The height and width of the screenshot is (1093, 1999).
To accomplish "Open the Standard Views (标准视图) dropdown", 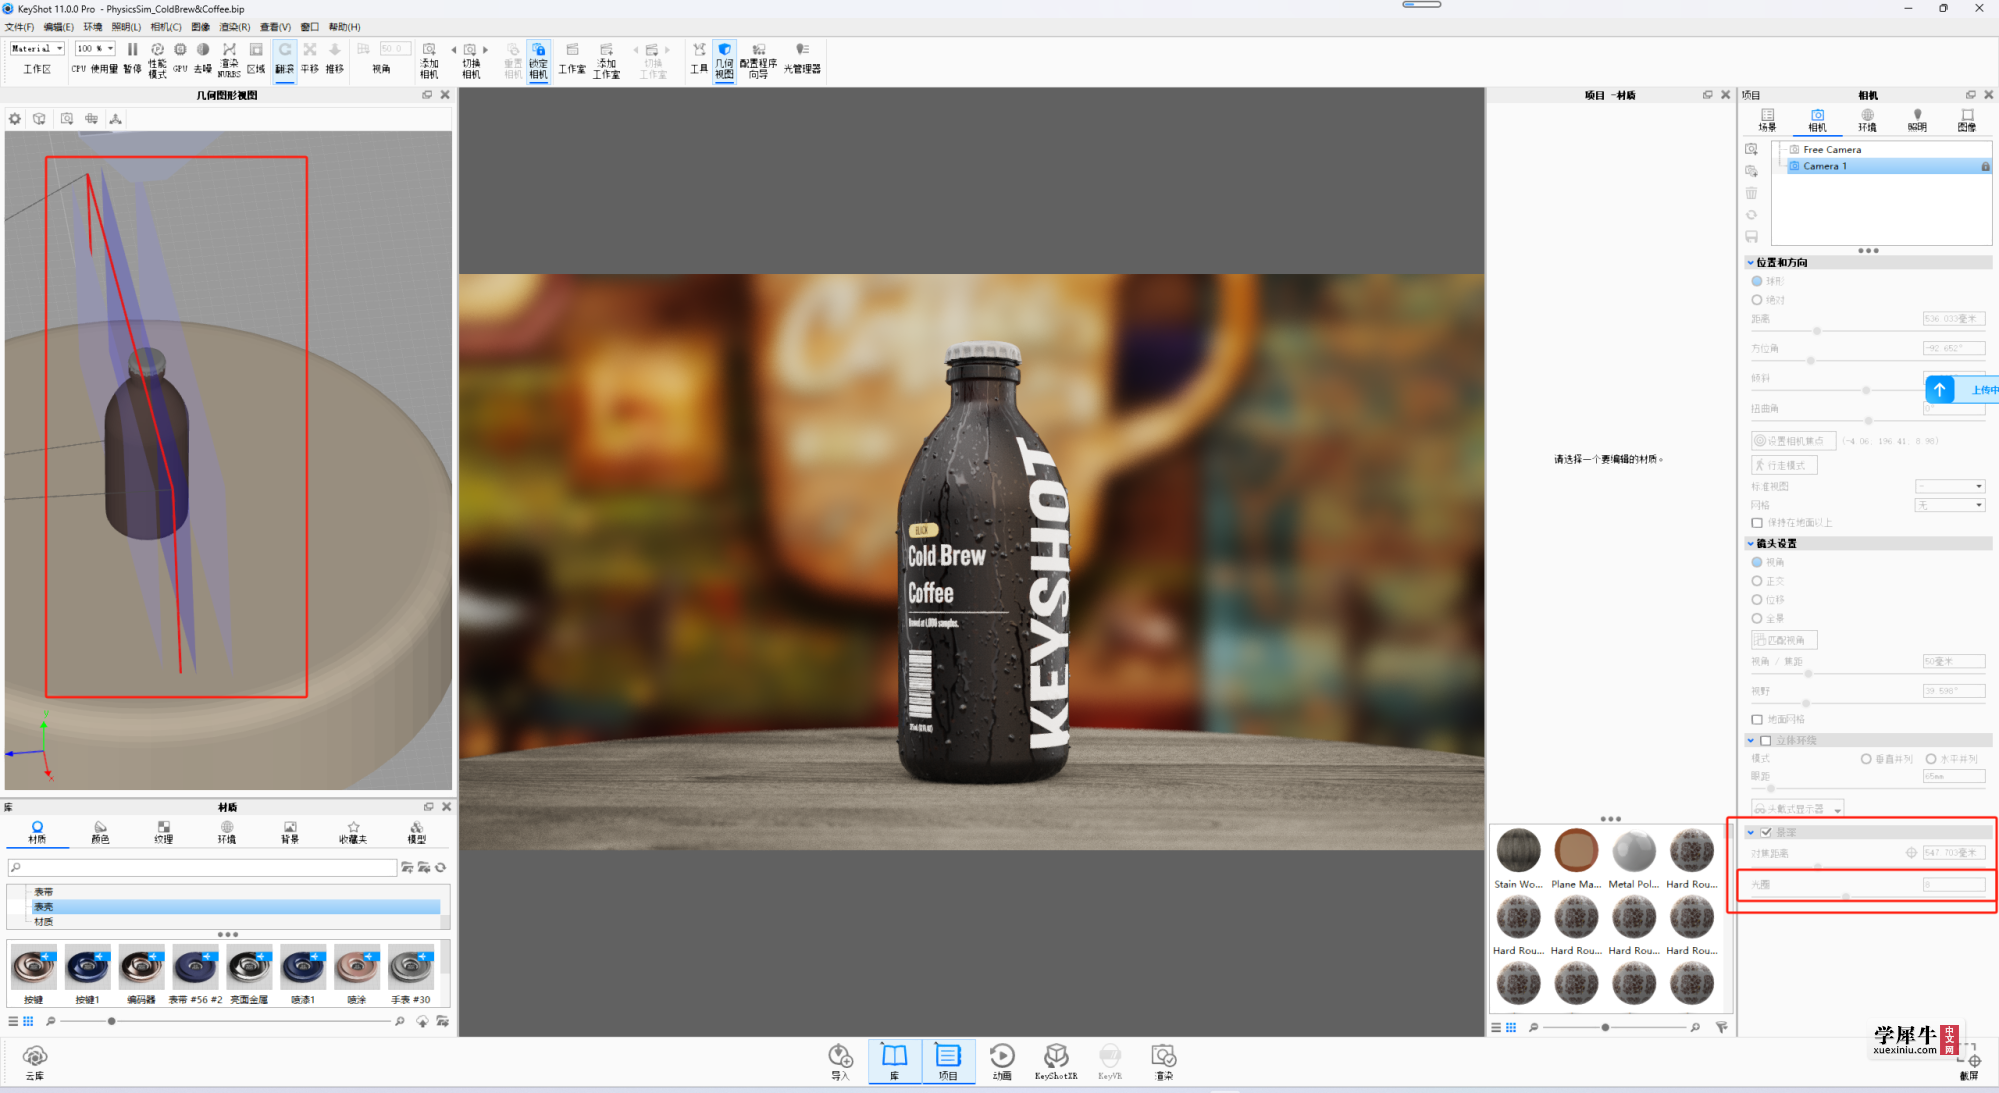I will point(1950,486).
